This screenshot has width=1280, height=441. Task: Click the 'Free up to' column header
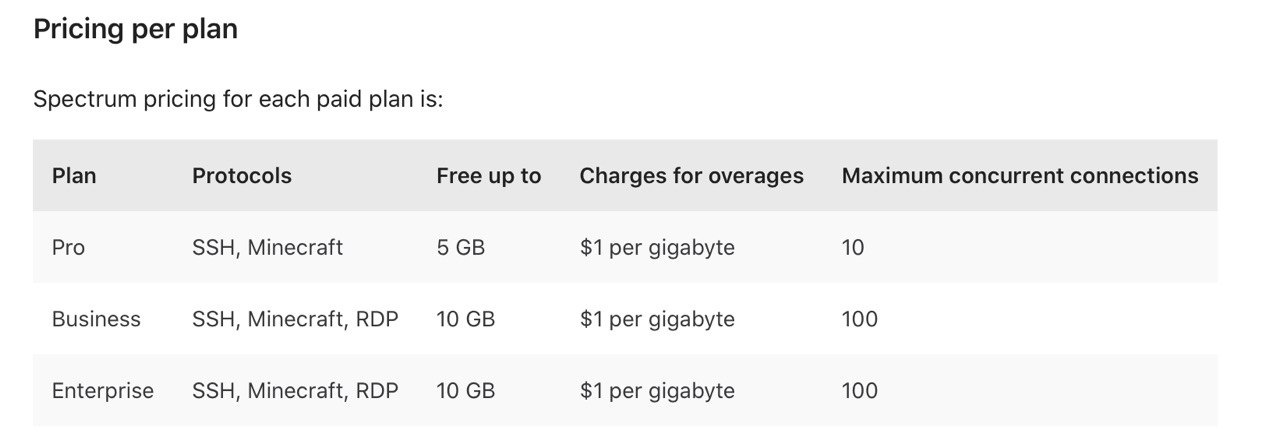(x=489, y=176)
